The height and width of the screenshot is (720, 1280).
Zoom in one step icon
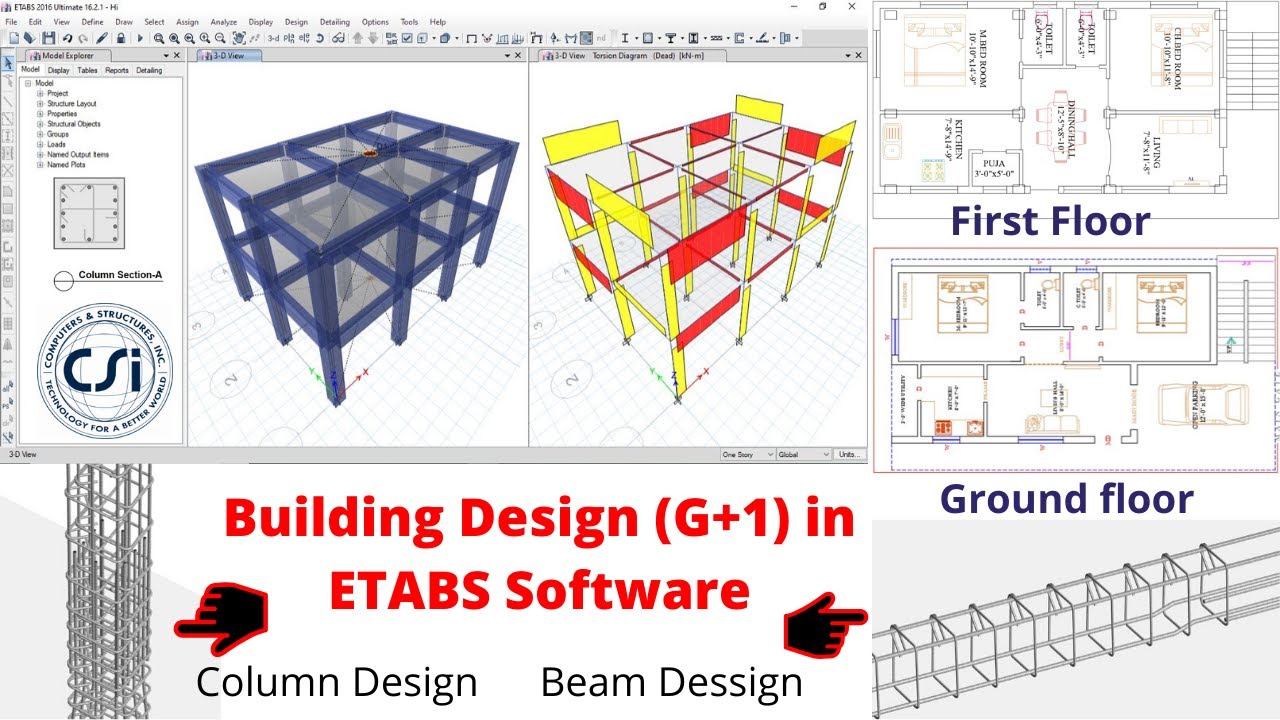(x=205, y=38)
